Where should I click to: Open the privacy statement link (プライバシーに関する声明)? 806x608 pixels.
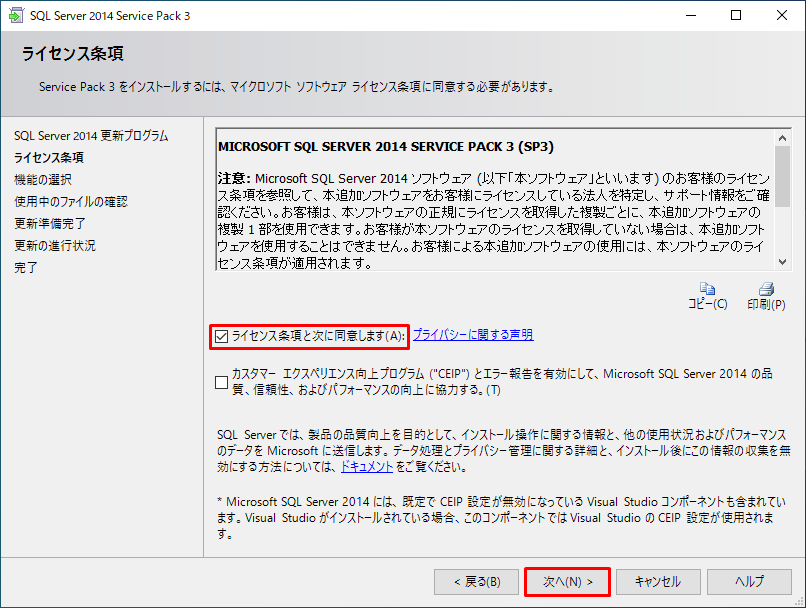click(x=473, y=335)
